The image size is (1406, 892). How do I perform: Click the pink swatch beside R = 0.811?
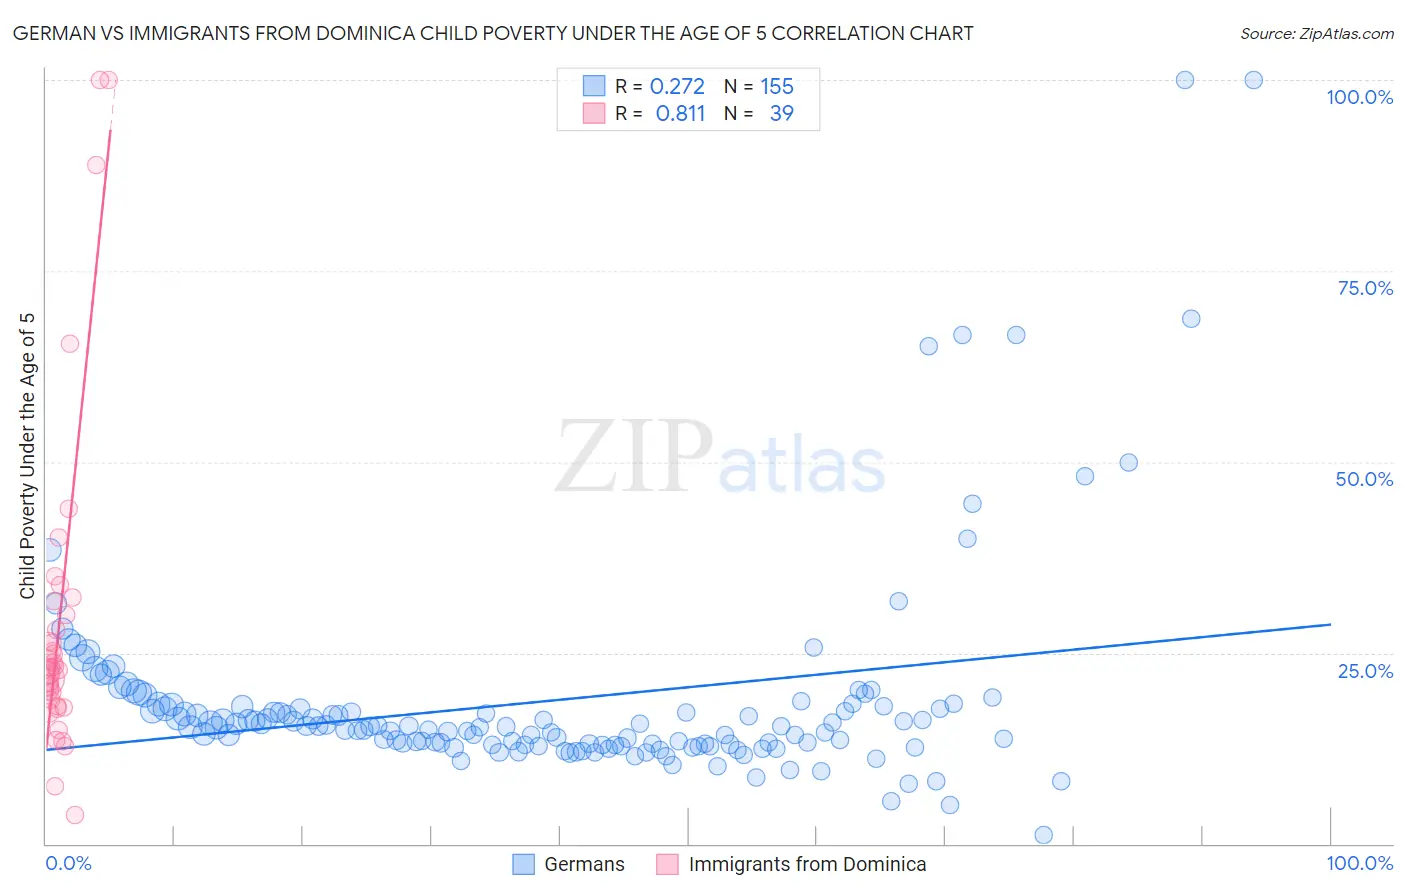pyautogui.click(x=594, y=113)
